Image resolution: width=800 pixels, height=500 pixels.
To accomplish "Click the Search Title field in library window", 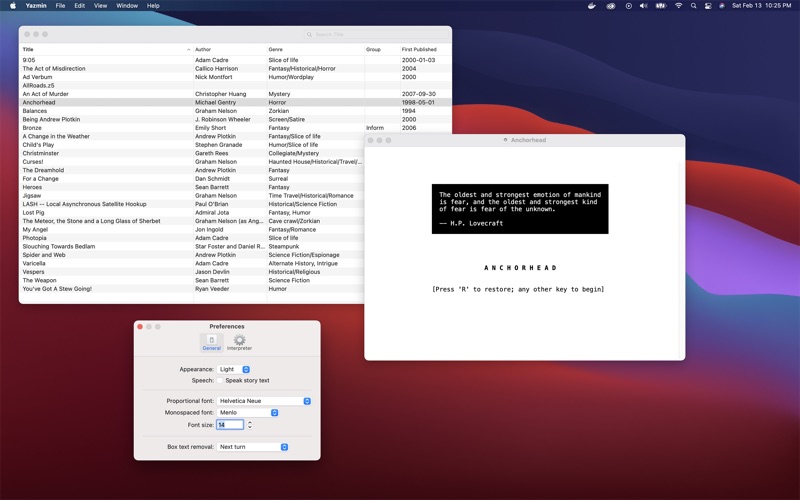I will (x=377, y=34).
